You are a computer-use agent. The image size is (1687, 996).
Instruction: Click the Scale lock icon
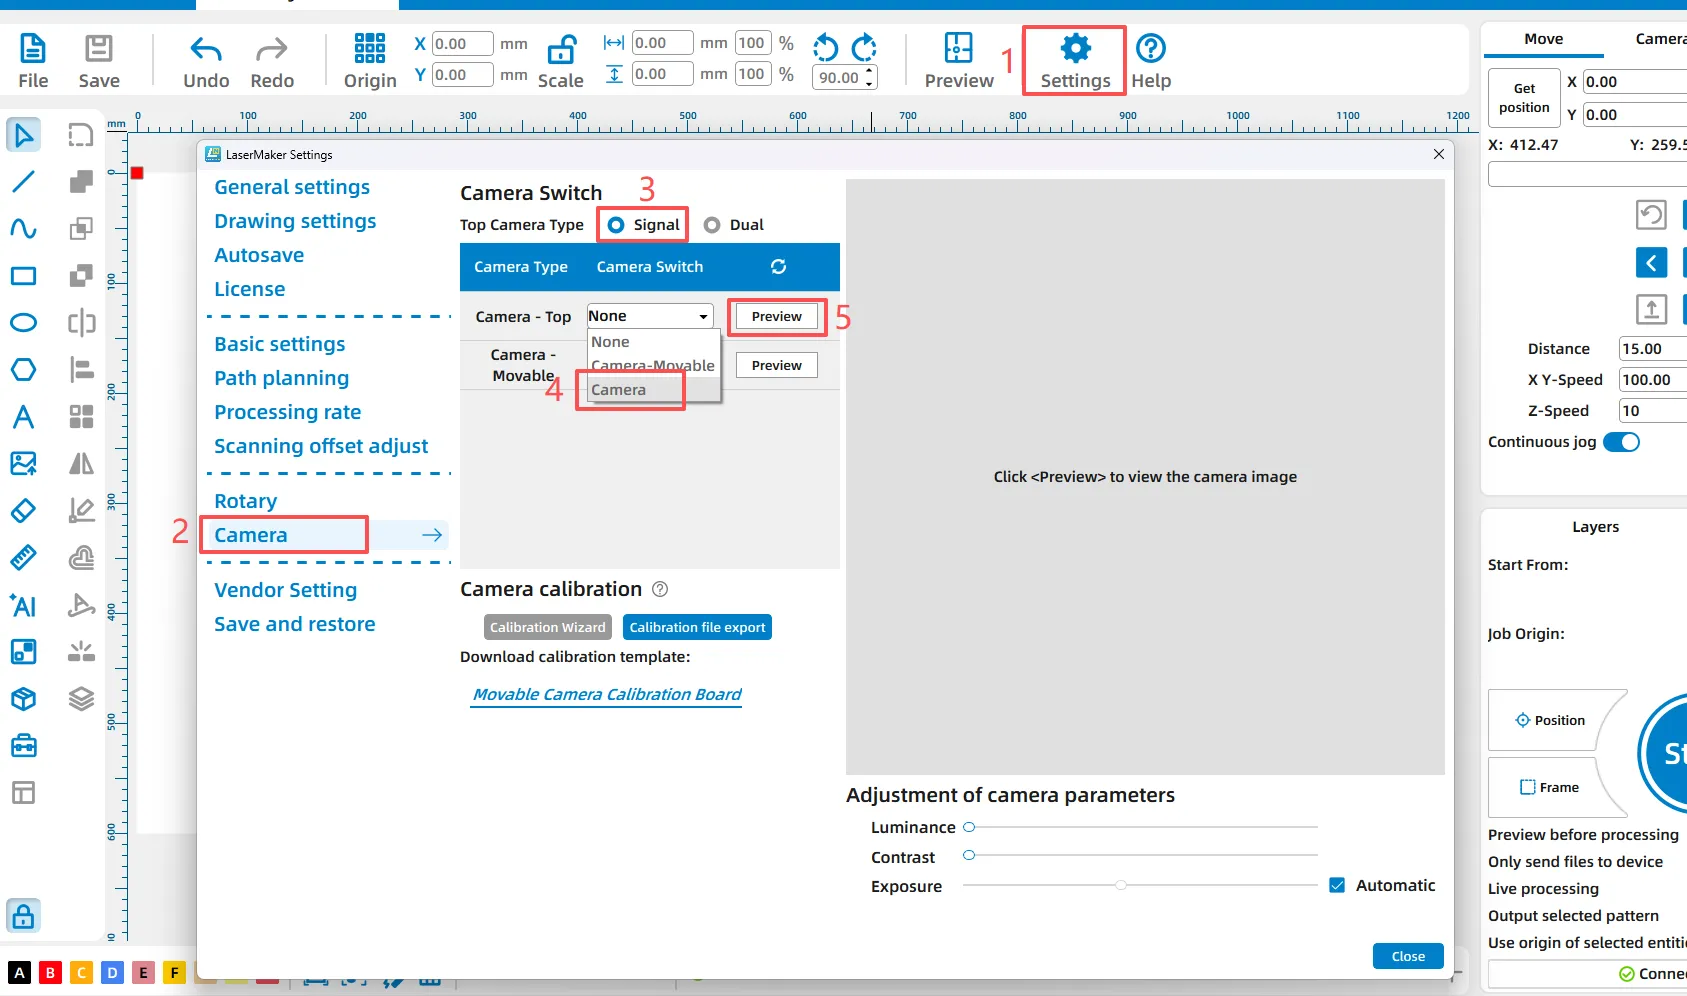pos(561,49)
